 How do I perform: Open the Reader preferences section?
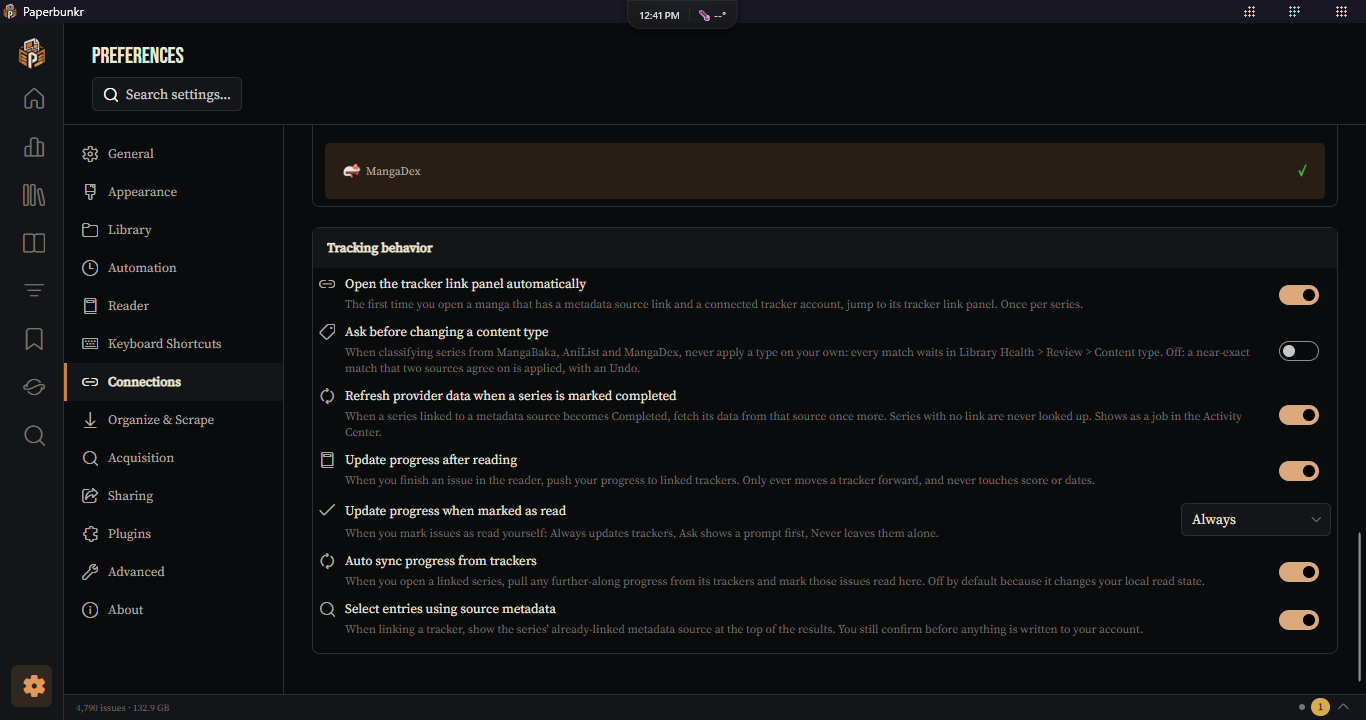tap(173, 306)
